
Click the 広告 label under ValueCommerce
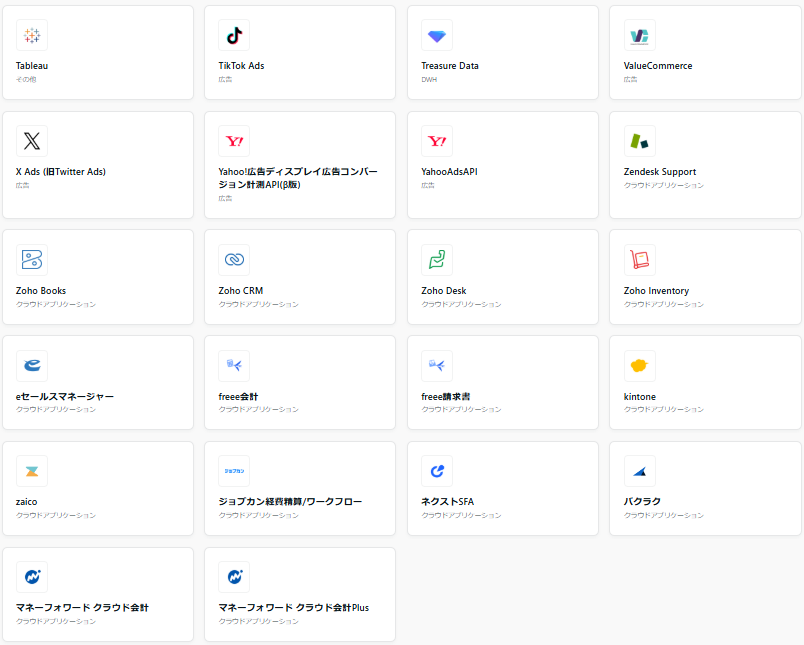click(x=631, y=79)
